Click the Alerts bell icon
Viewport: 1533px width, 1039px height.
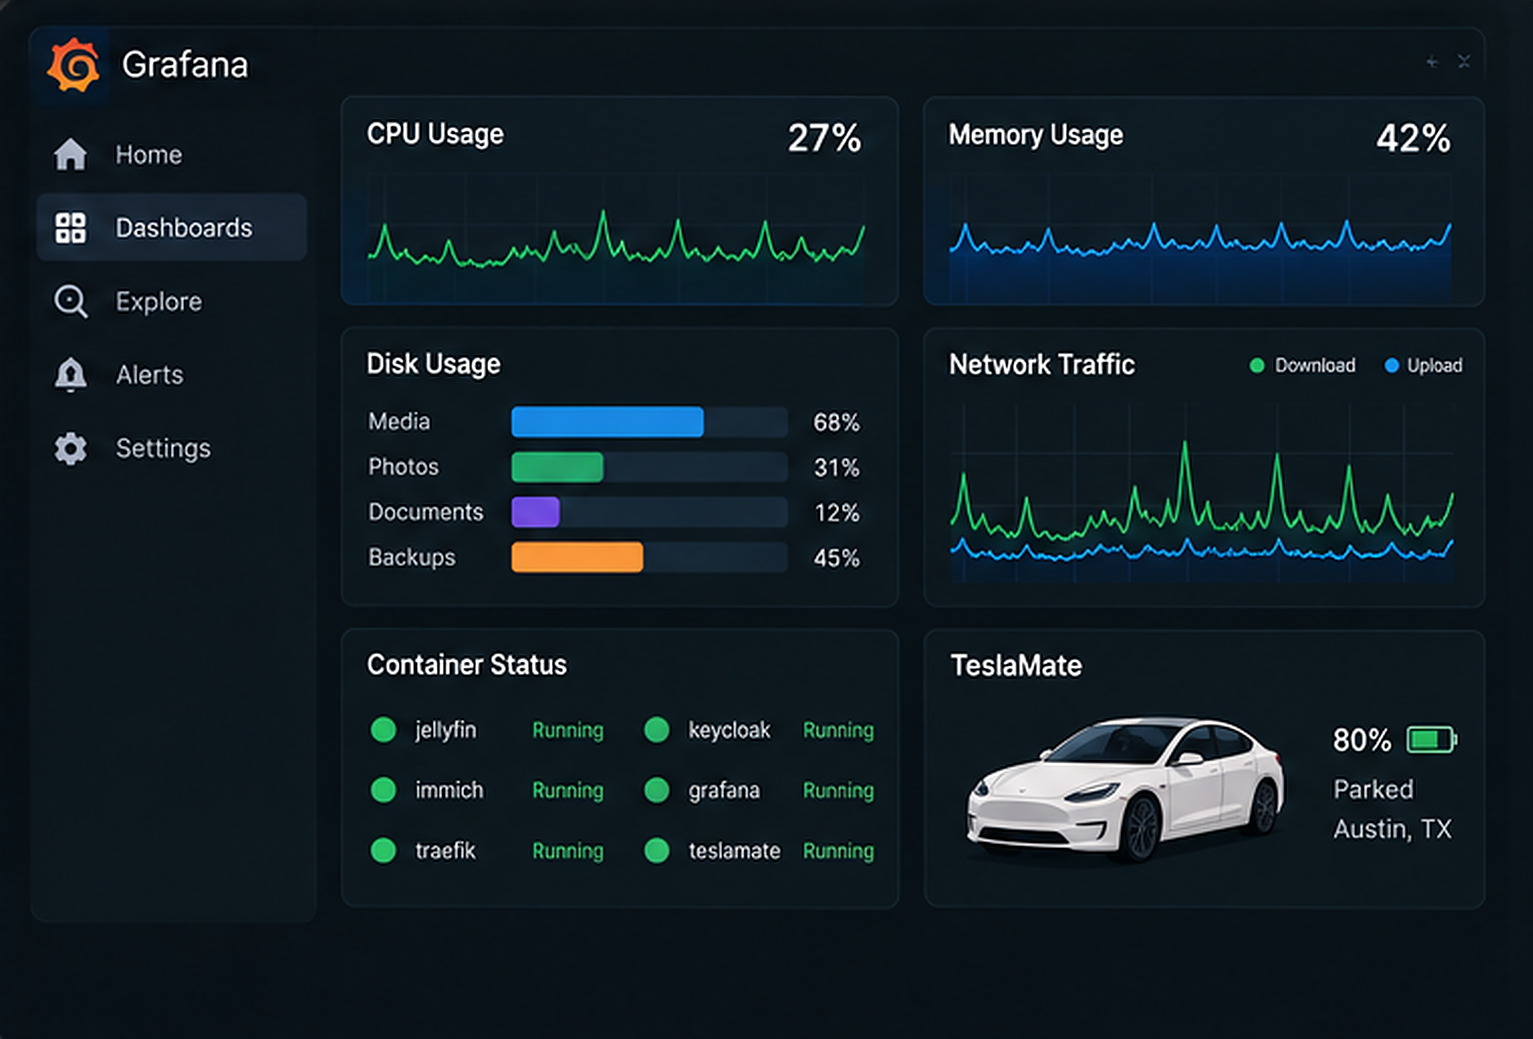(70, 375)
